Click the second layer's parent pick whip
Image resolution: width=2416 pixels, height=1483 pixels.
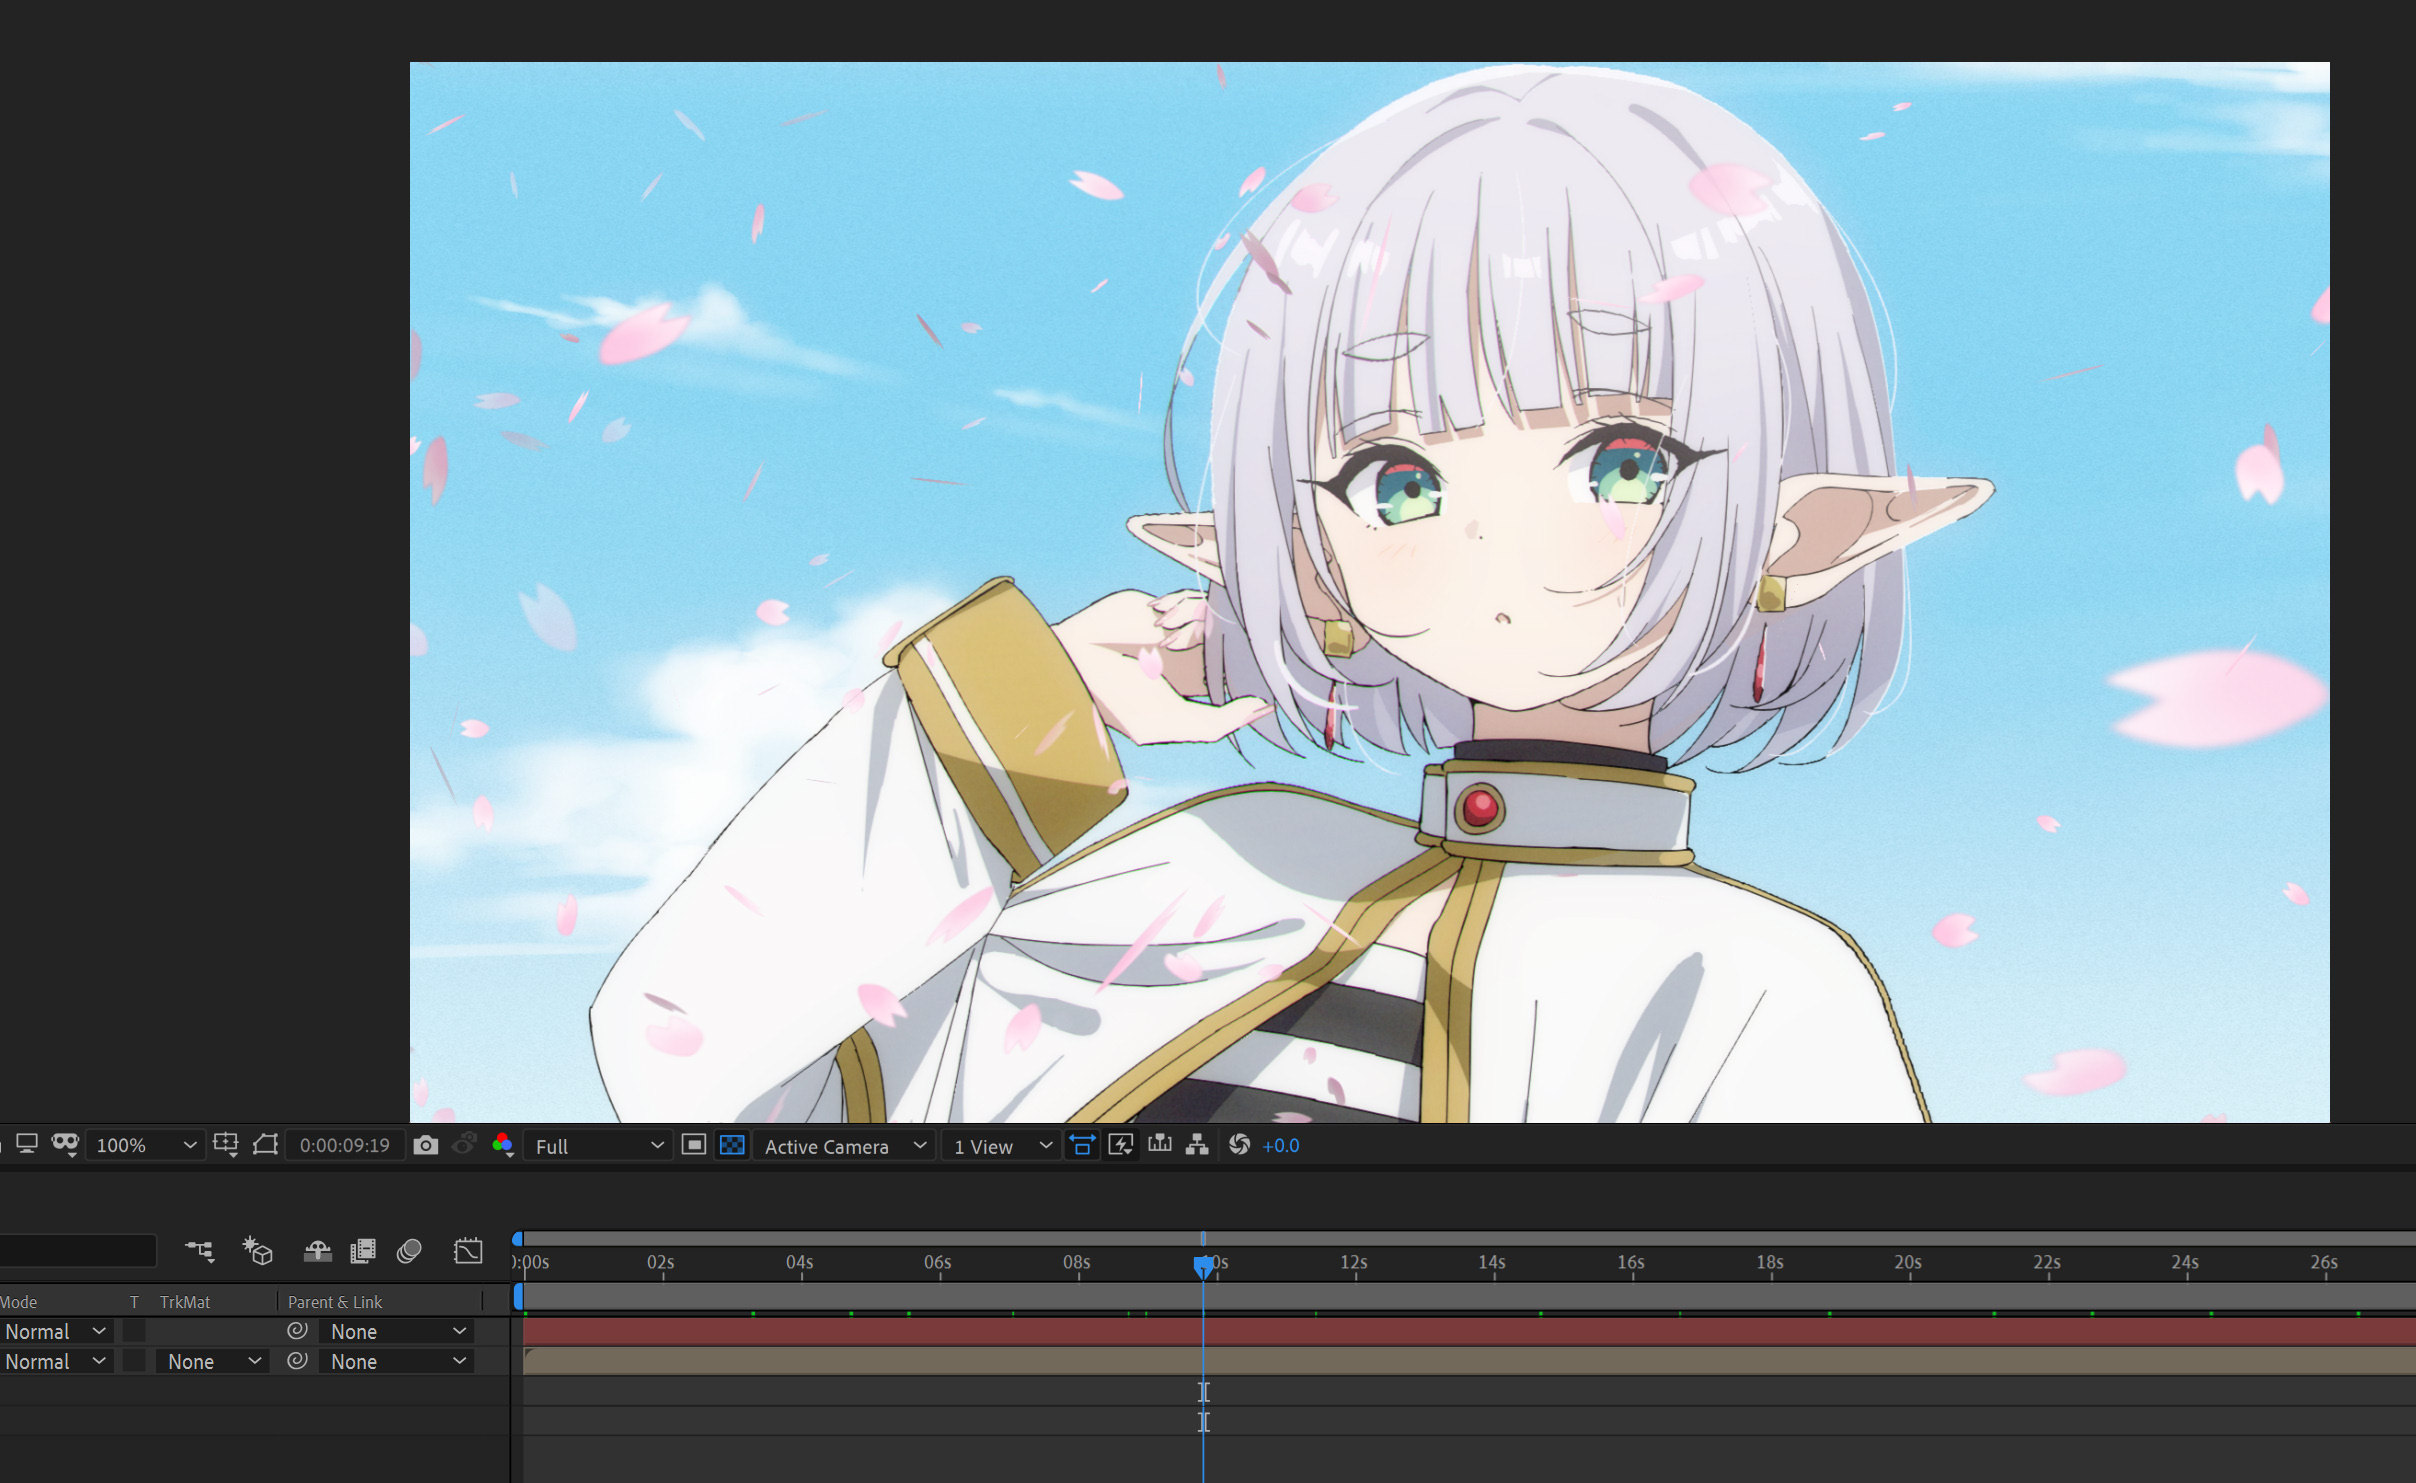[x=297, y=1361]
